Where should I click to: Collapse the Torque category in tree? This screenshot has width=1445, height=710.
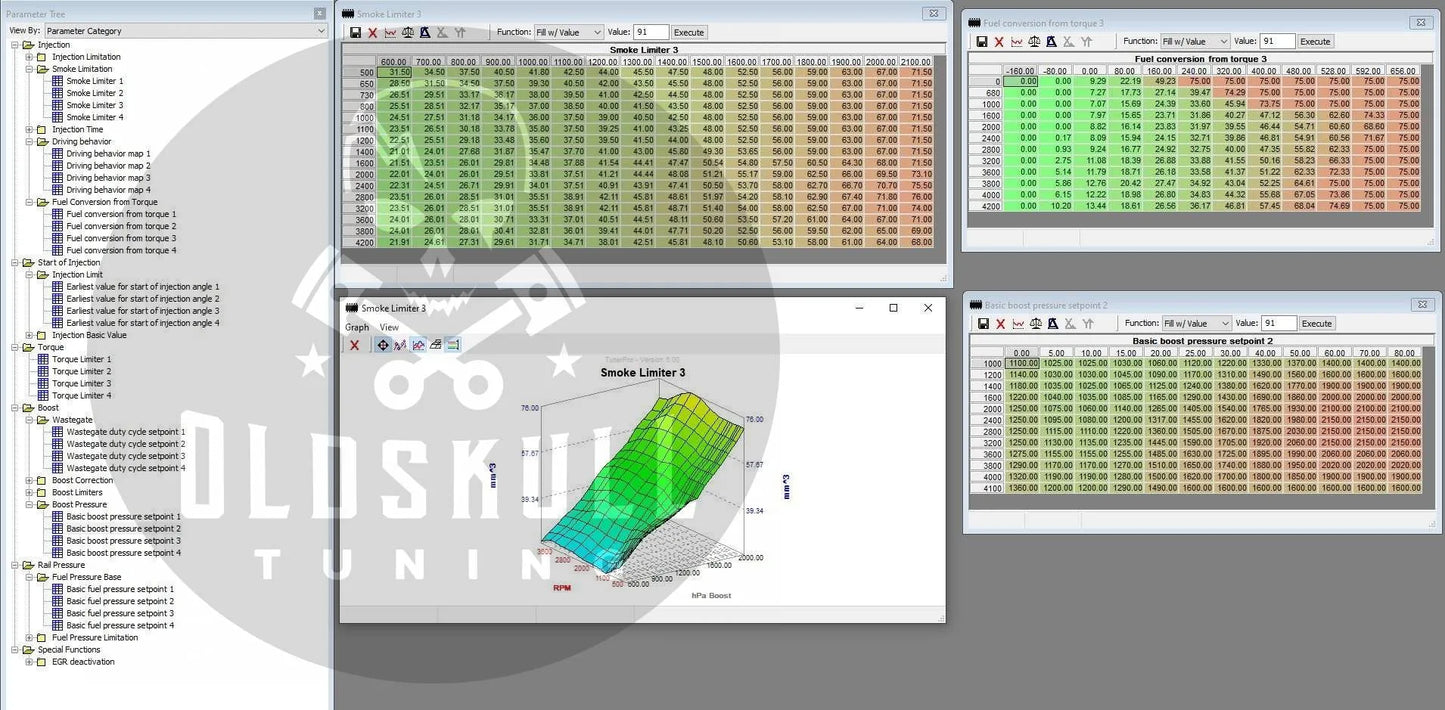[x=15, y=347]
